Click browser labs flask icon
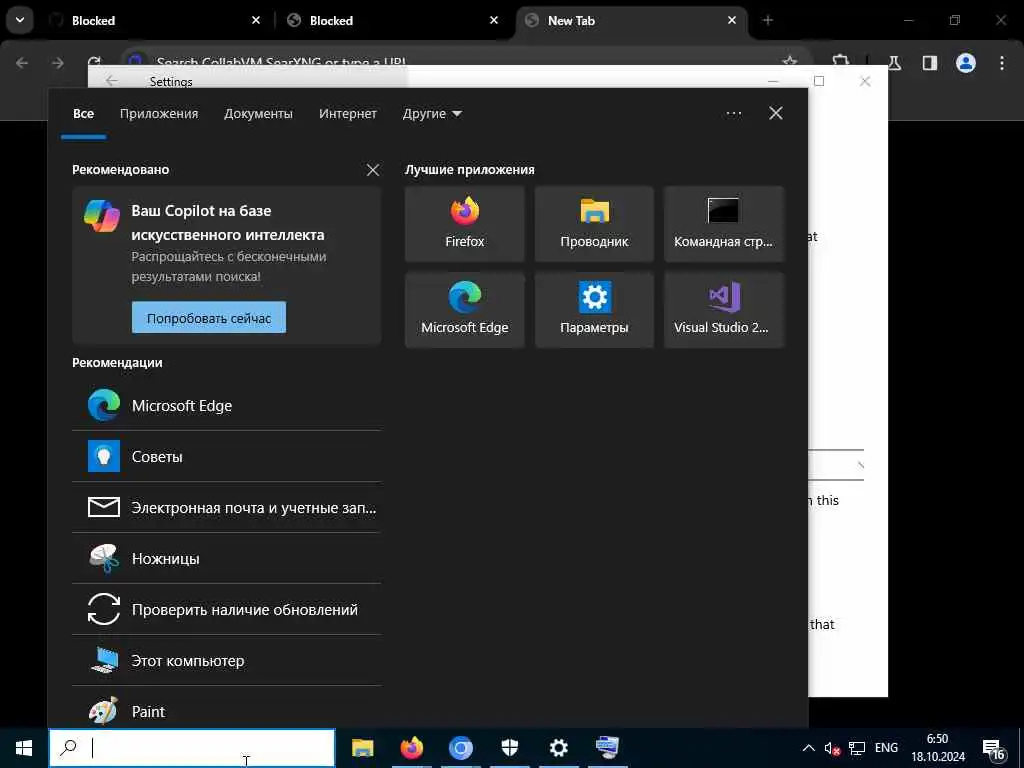The height and width of the screenshot is (768, 1024). pos(894,63)
